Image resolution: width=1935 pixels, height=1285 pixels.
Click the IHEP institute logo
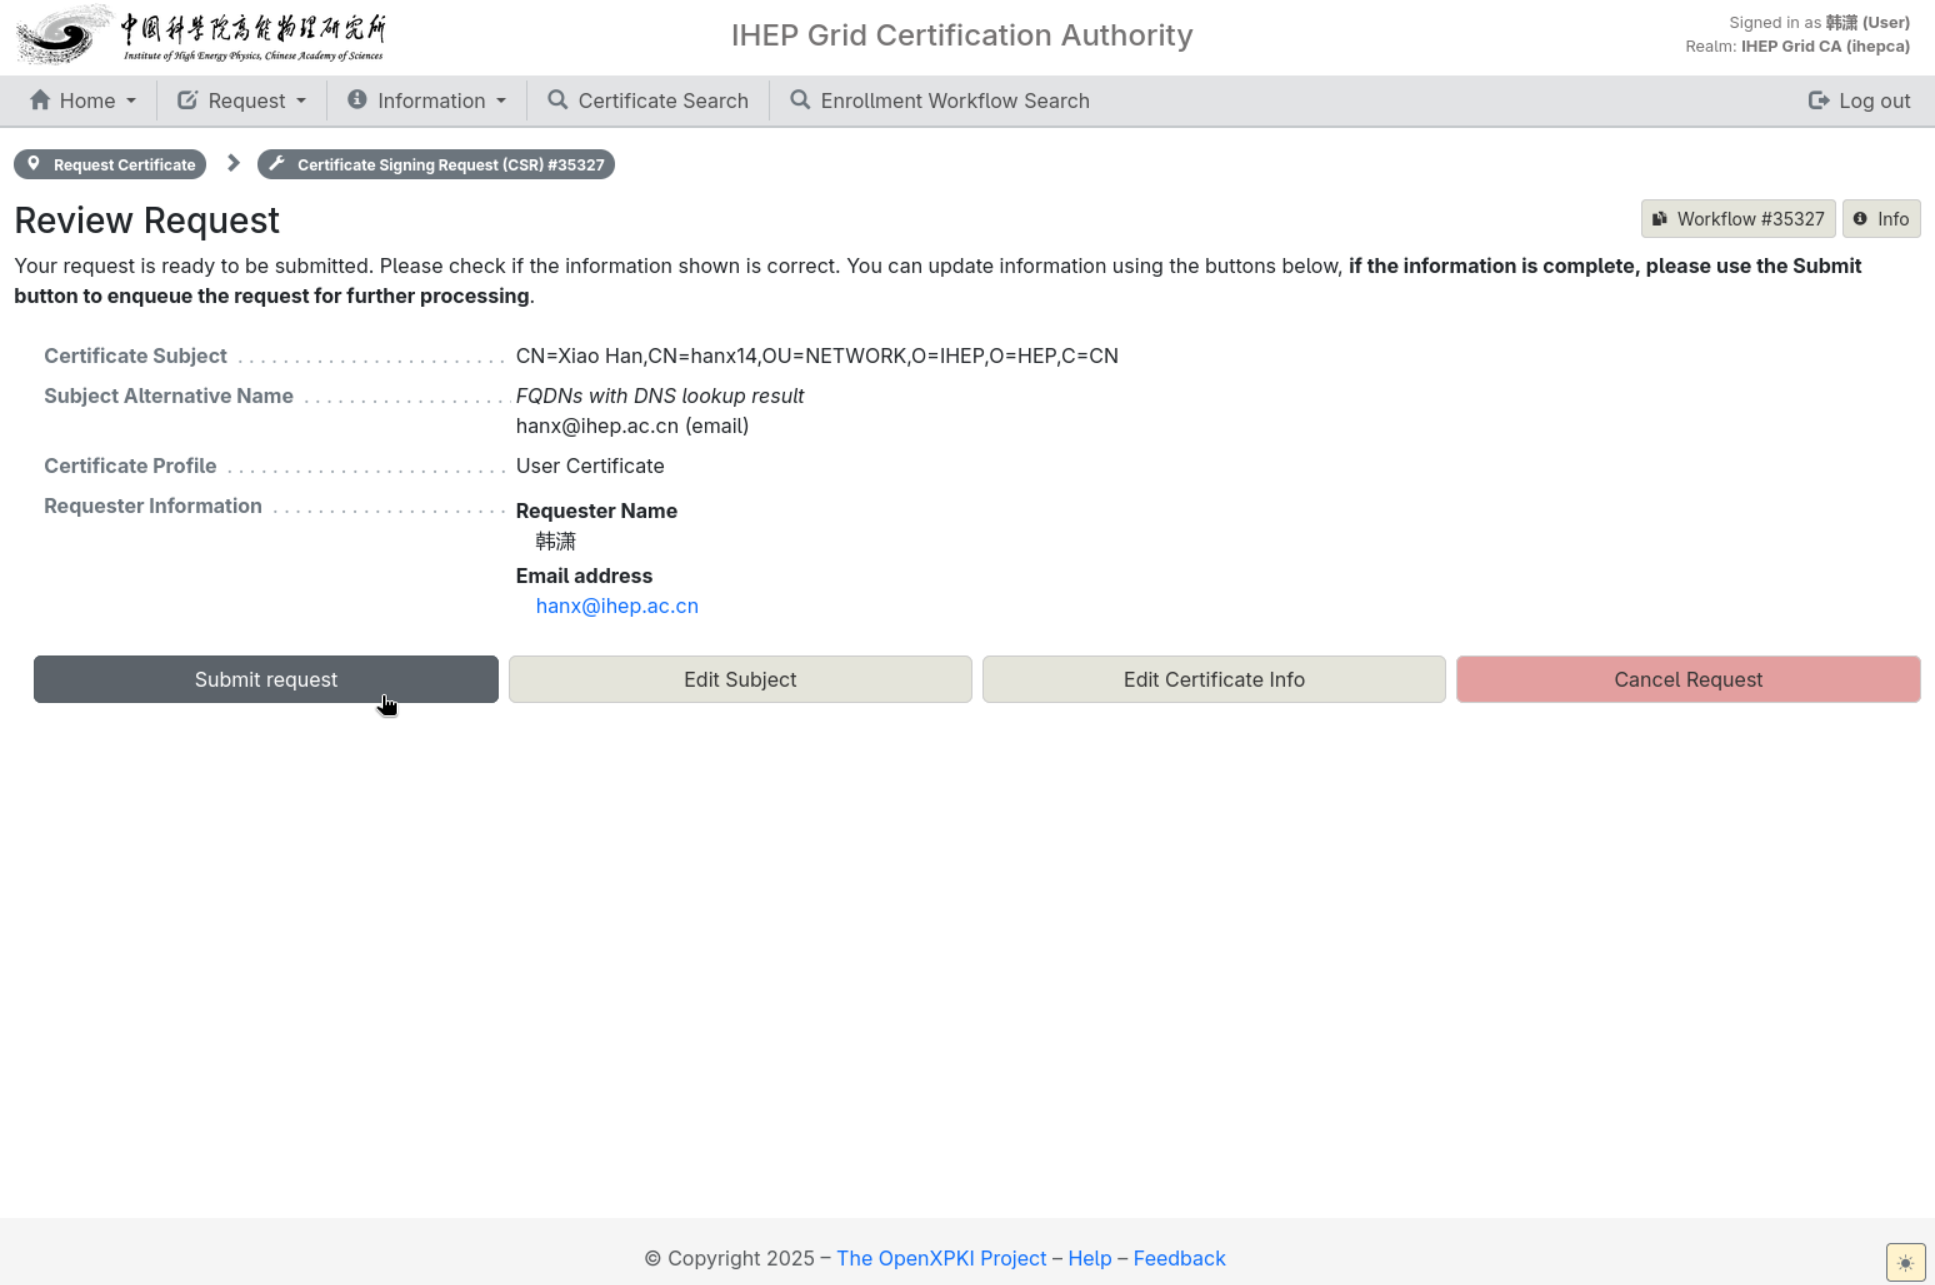click(201, 35)
